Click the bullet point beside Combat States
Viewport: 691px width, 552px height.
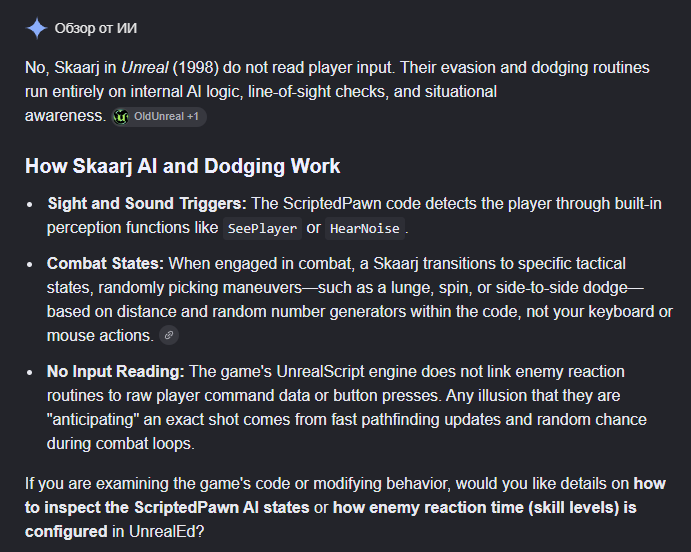pos(30,264)
